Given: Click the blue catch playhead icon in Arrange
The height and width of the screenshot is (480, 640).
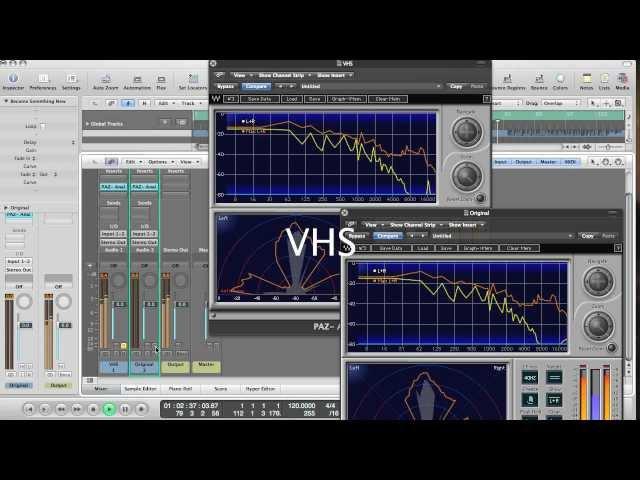Looking at the screenshot, I should click(x=128, y=103).
